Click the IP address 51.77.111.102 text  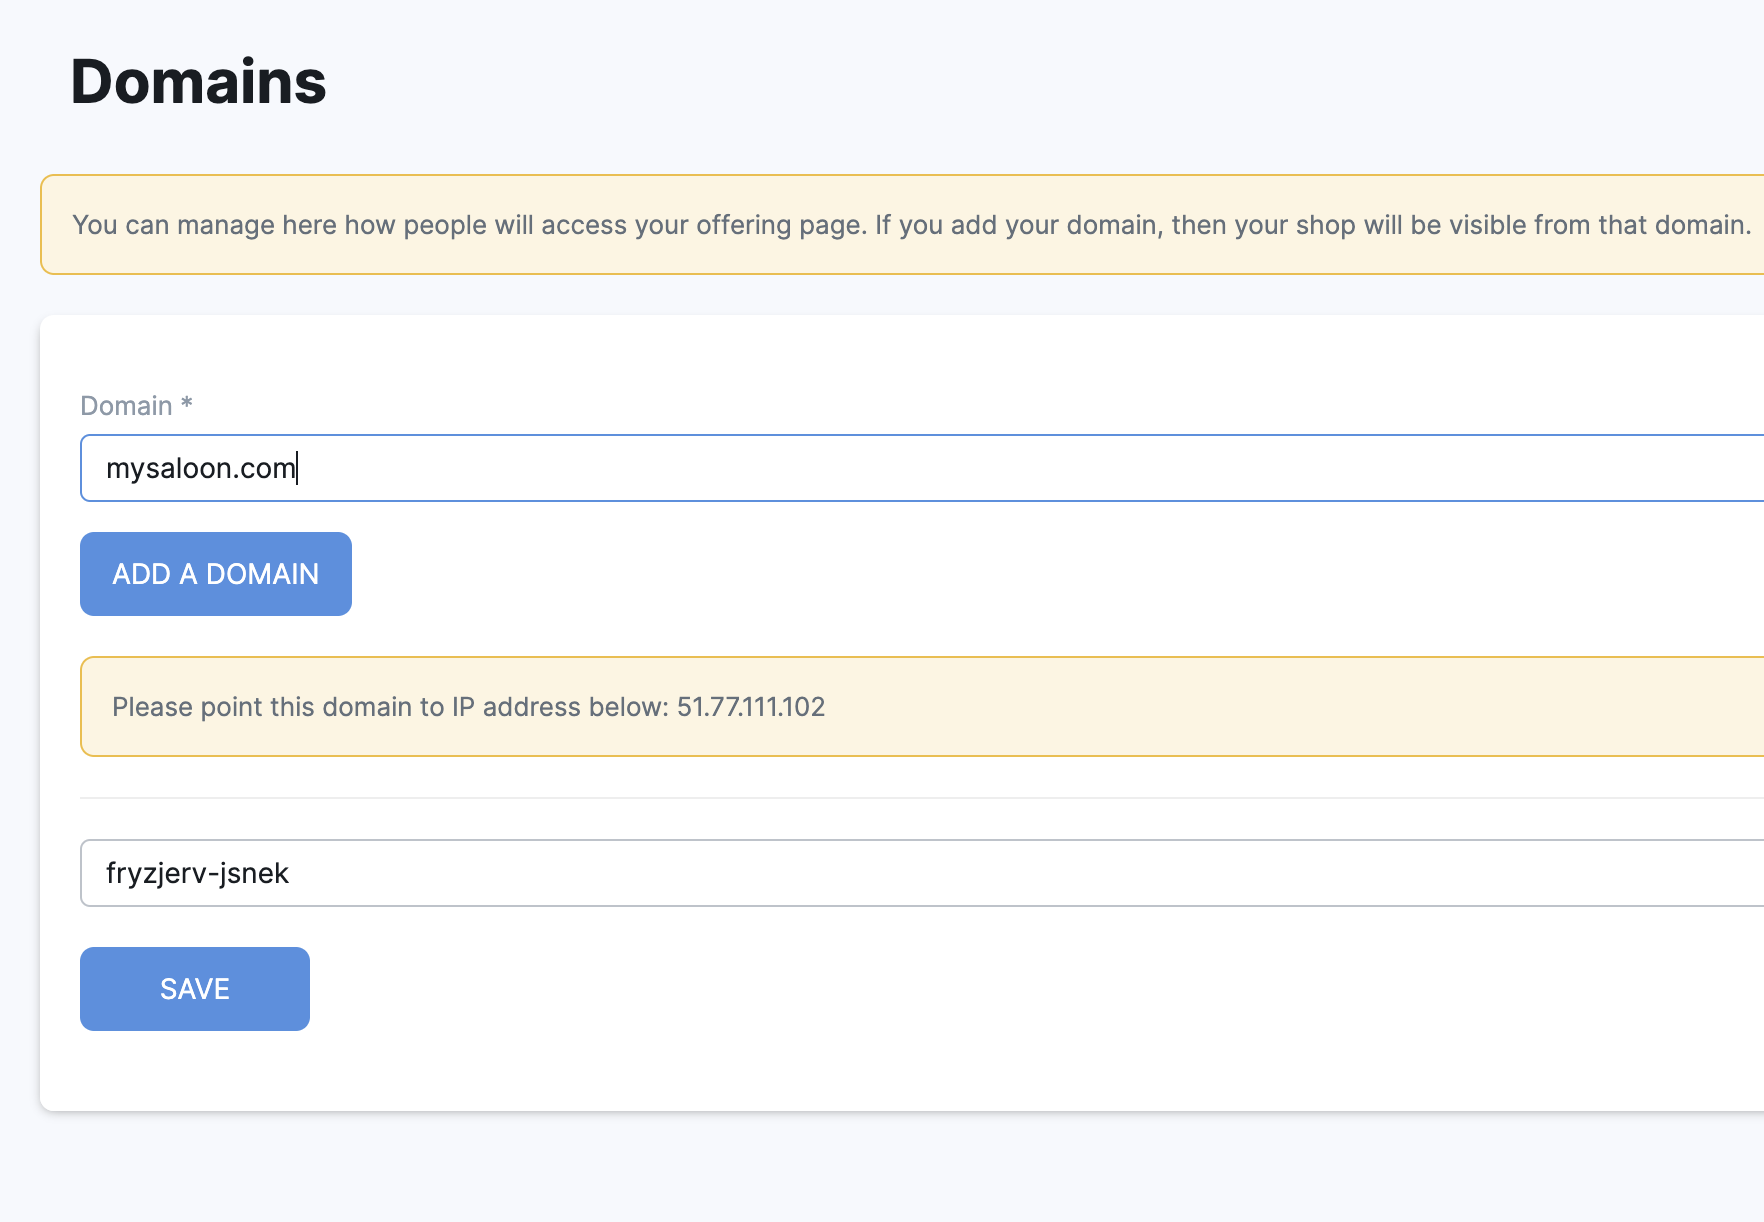point(750,707)
